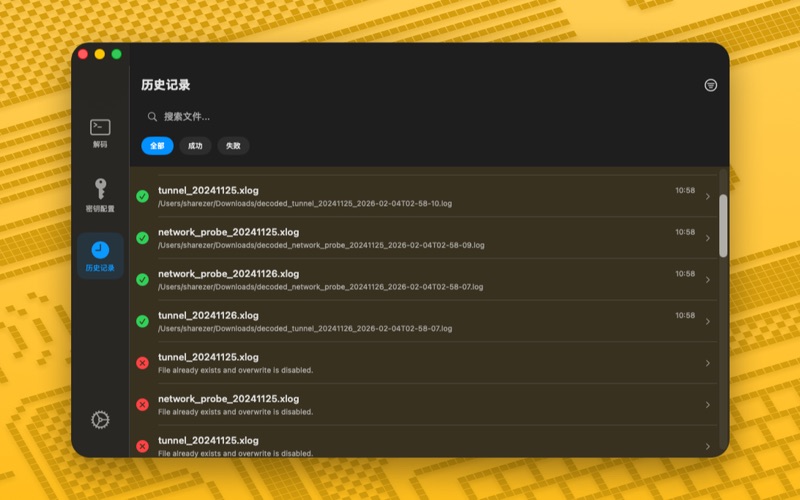800x500 pixels.
Task: Click 10:58 time on network_probe_20241126.xlog row
Action: pyautogui.click(x=685, y=273)
